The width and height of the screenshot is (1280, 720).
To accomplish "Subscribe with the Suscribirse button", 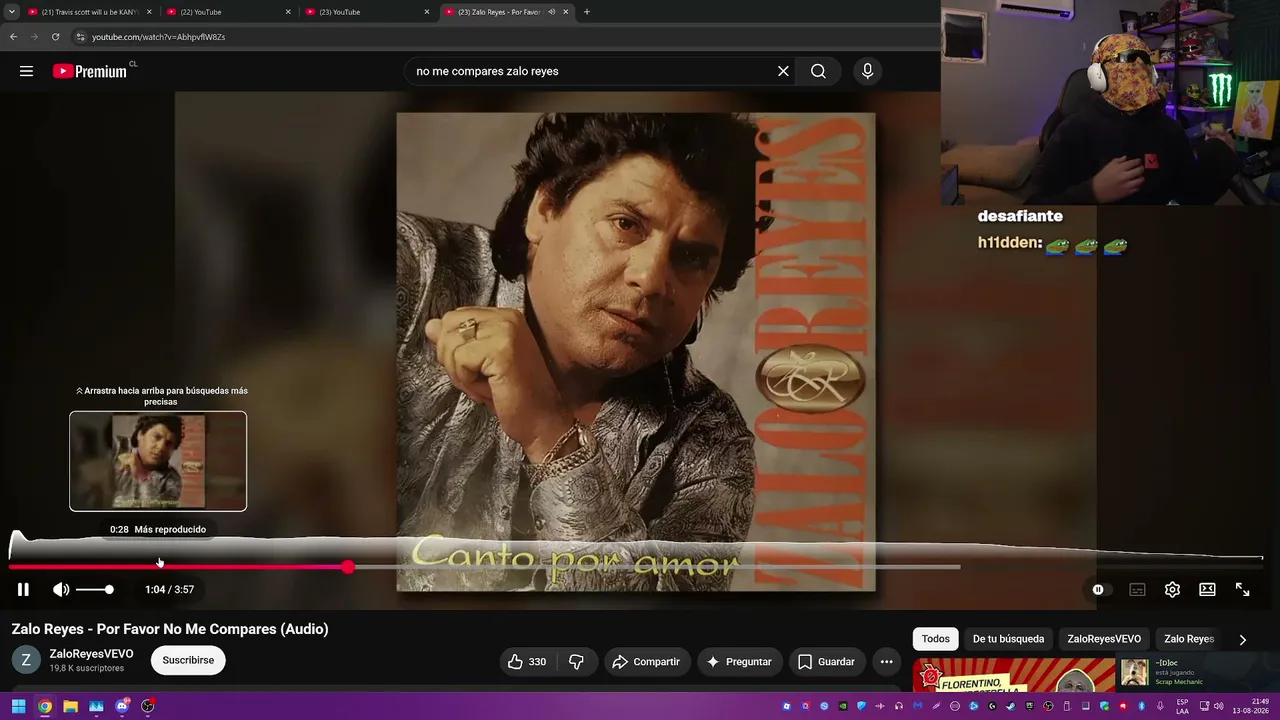I will click(188, 660).
